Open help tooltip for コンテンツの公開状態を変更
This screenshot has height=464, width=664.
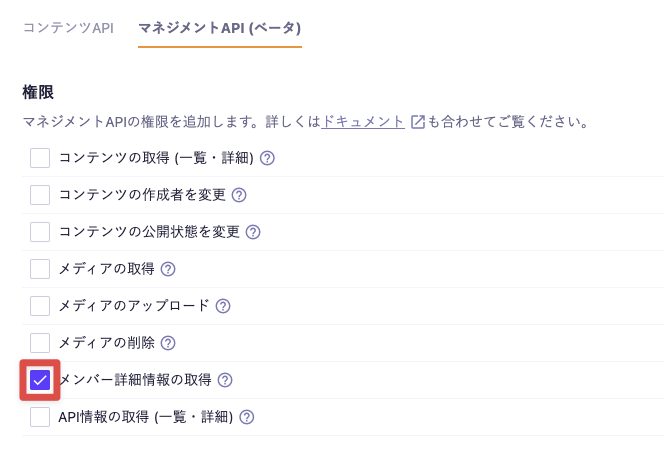[x=253, y=232]
